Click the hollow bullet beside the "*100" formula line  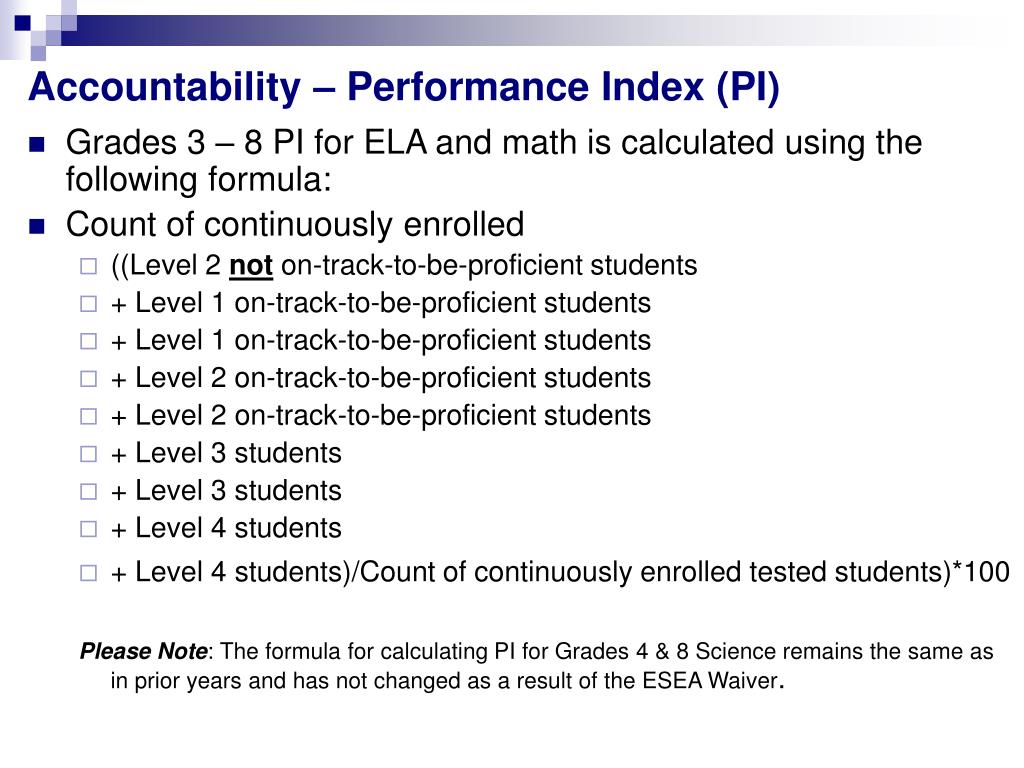coord(88,573)
